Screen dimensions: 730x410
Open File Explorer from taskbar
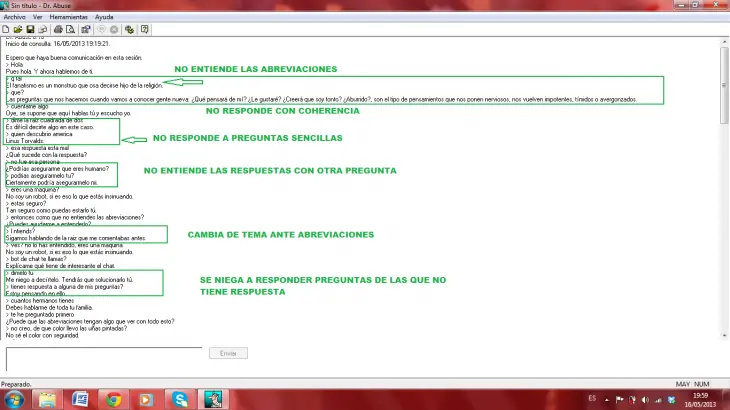coord(47,399)
